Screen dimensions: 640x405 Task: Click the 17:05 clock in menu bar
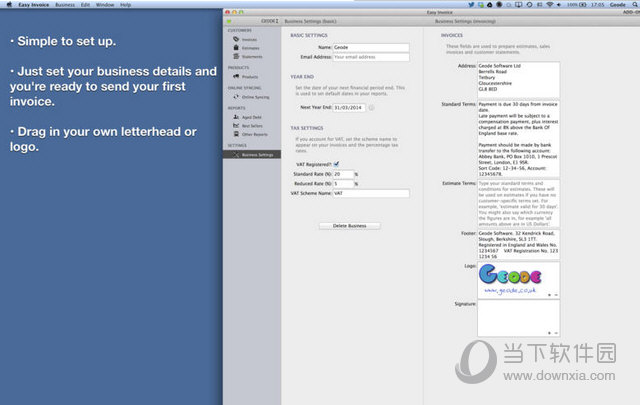coord(598,5)
